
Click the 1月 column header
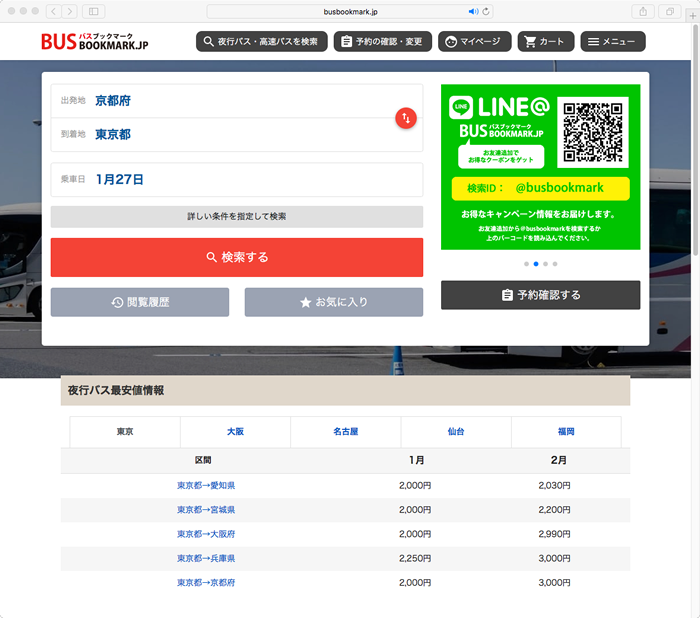tap(417, 460)
